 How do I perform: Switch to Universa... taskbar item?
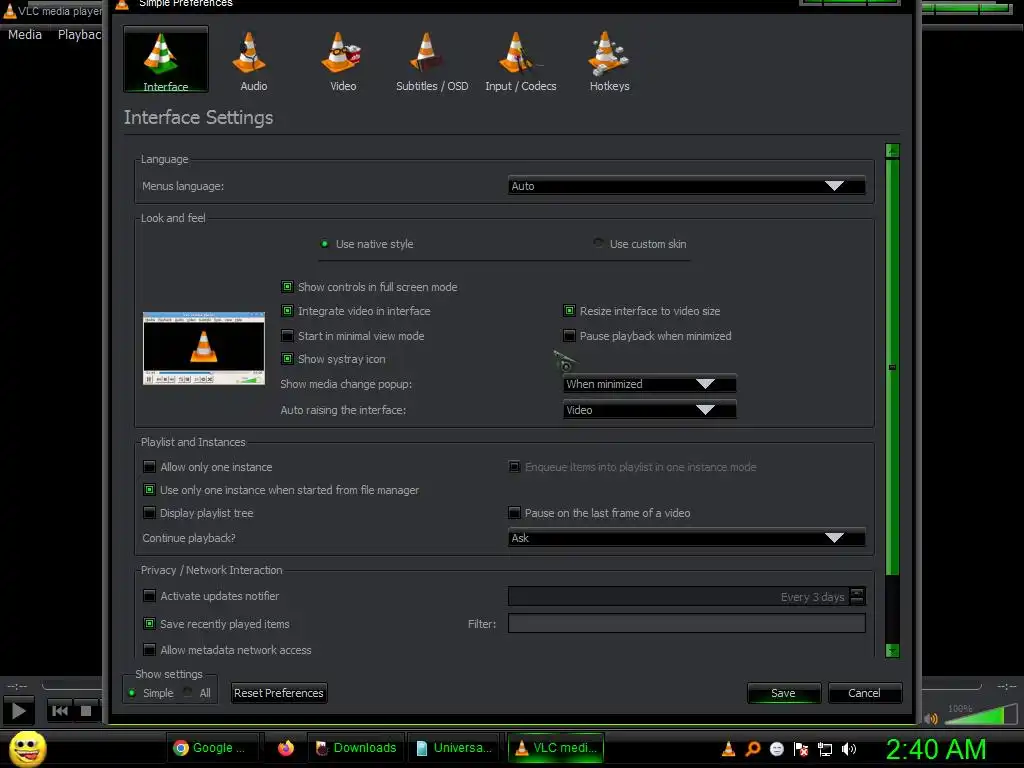click(x=454, y=748)
